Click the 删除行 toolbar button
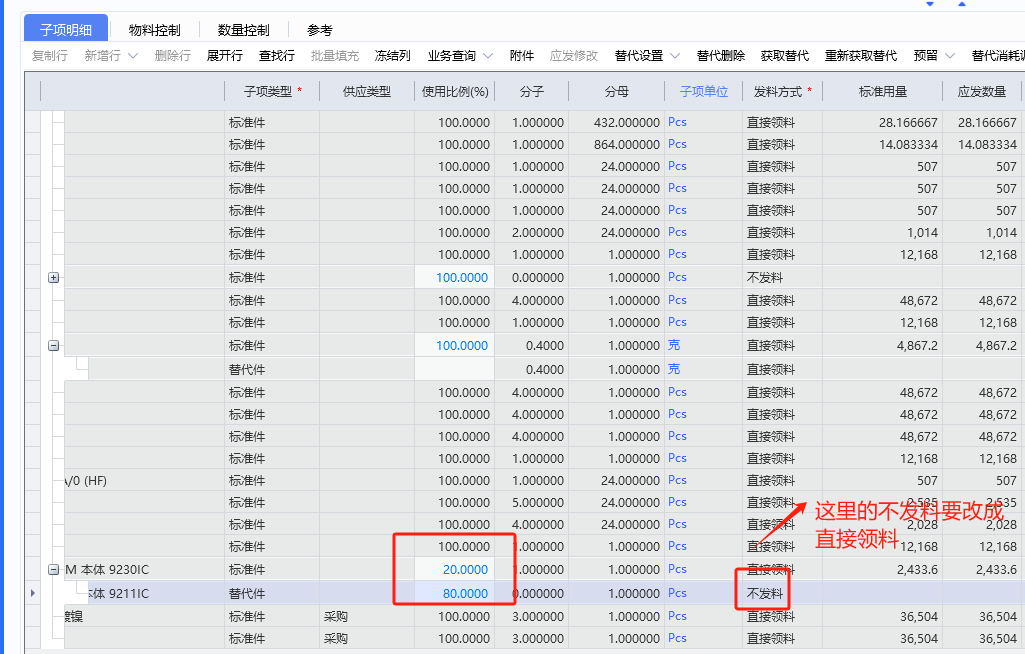1025x654 pixels. 173,56
